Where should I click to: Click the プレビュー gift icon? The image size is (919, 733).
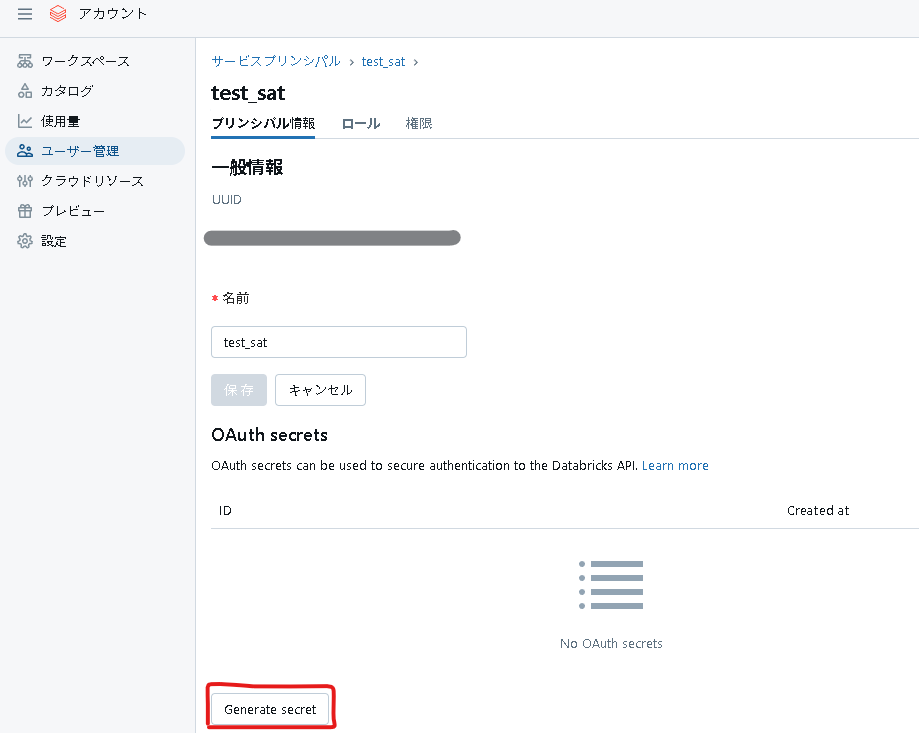point(25,211)
